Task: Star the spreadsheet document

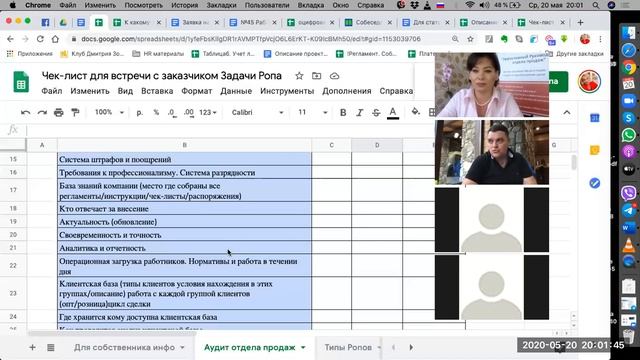Action: [299, 76]
